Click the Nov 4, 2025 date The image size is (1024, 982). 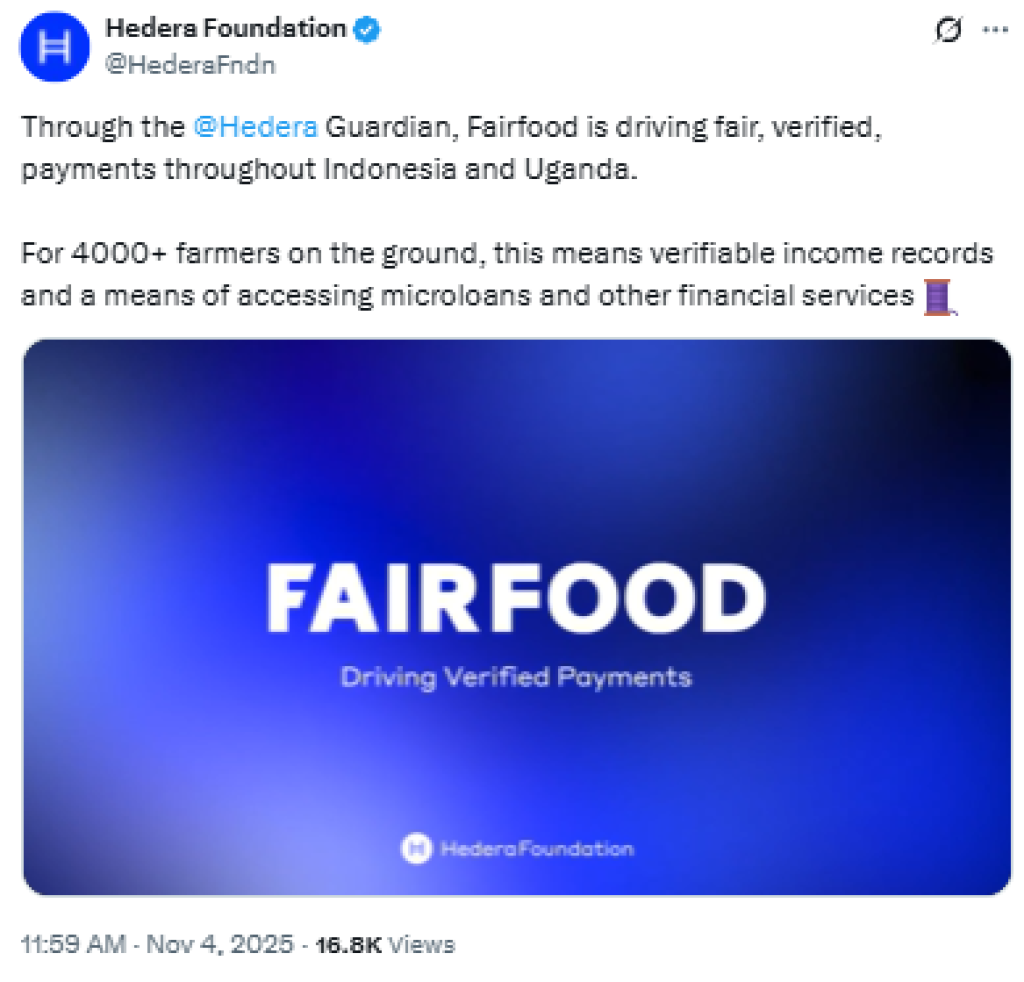[x=219, y=944]
